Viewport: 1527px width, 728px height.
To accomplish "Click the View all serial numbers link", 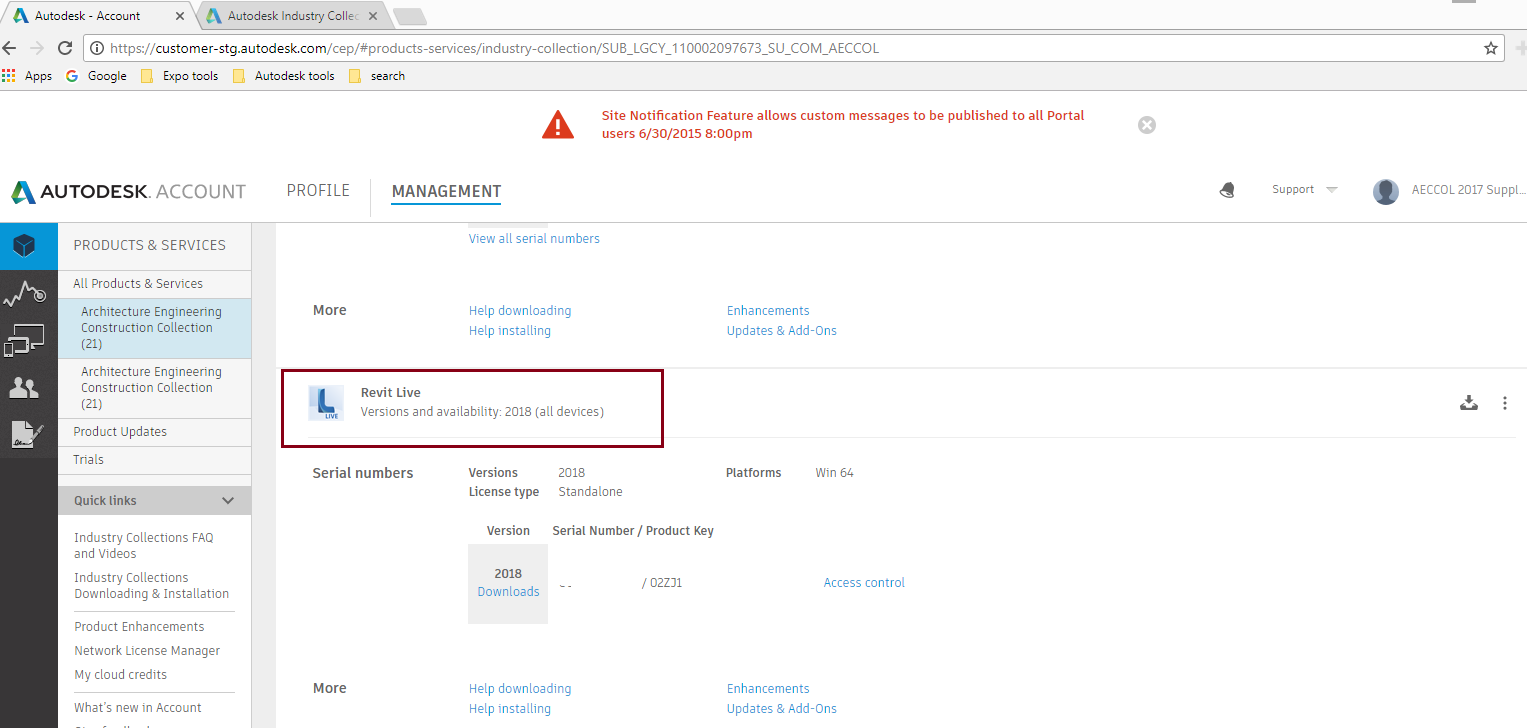I will point(533,238).
